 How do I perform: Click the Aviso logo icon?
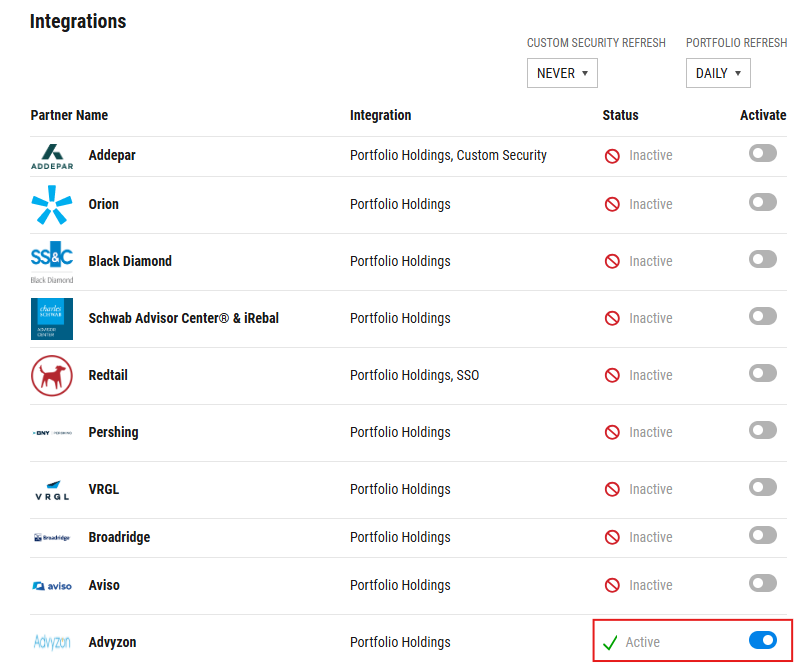click(x=52, y=586)
